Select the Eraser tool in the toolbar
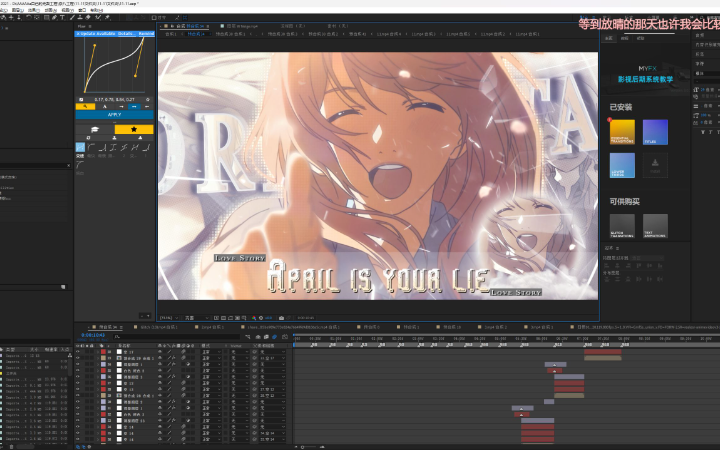Viewport: 720px width, 450px height. [88, 17]
